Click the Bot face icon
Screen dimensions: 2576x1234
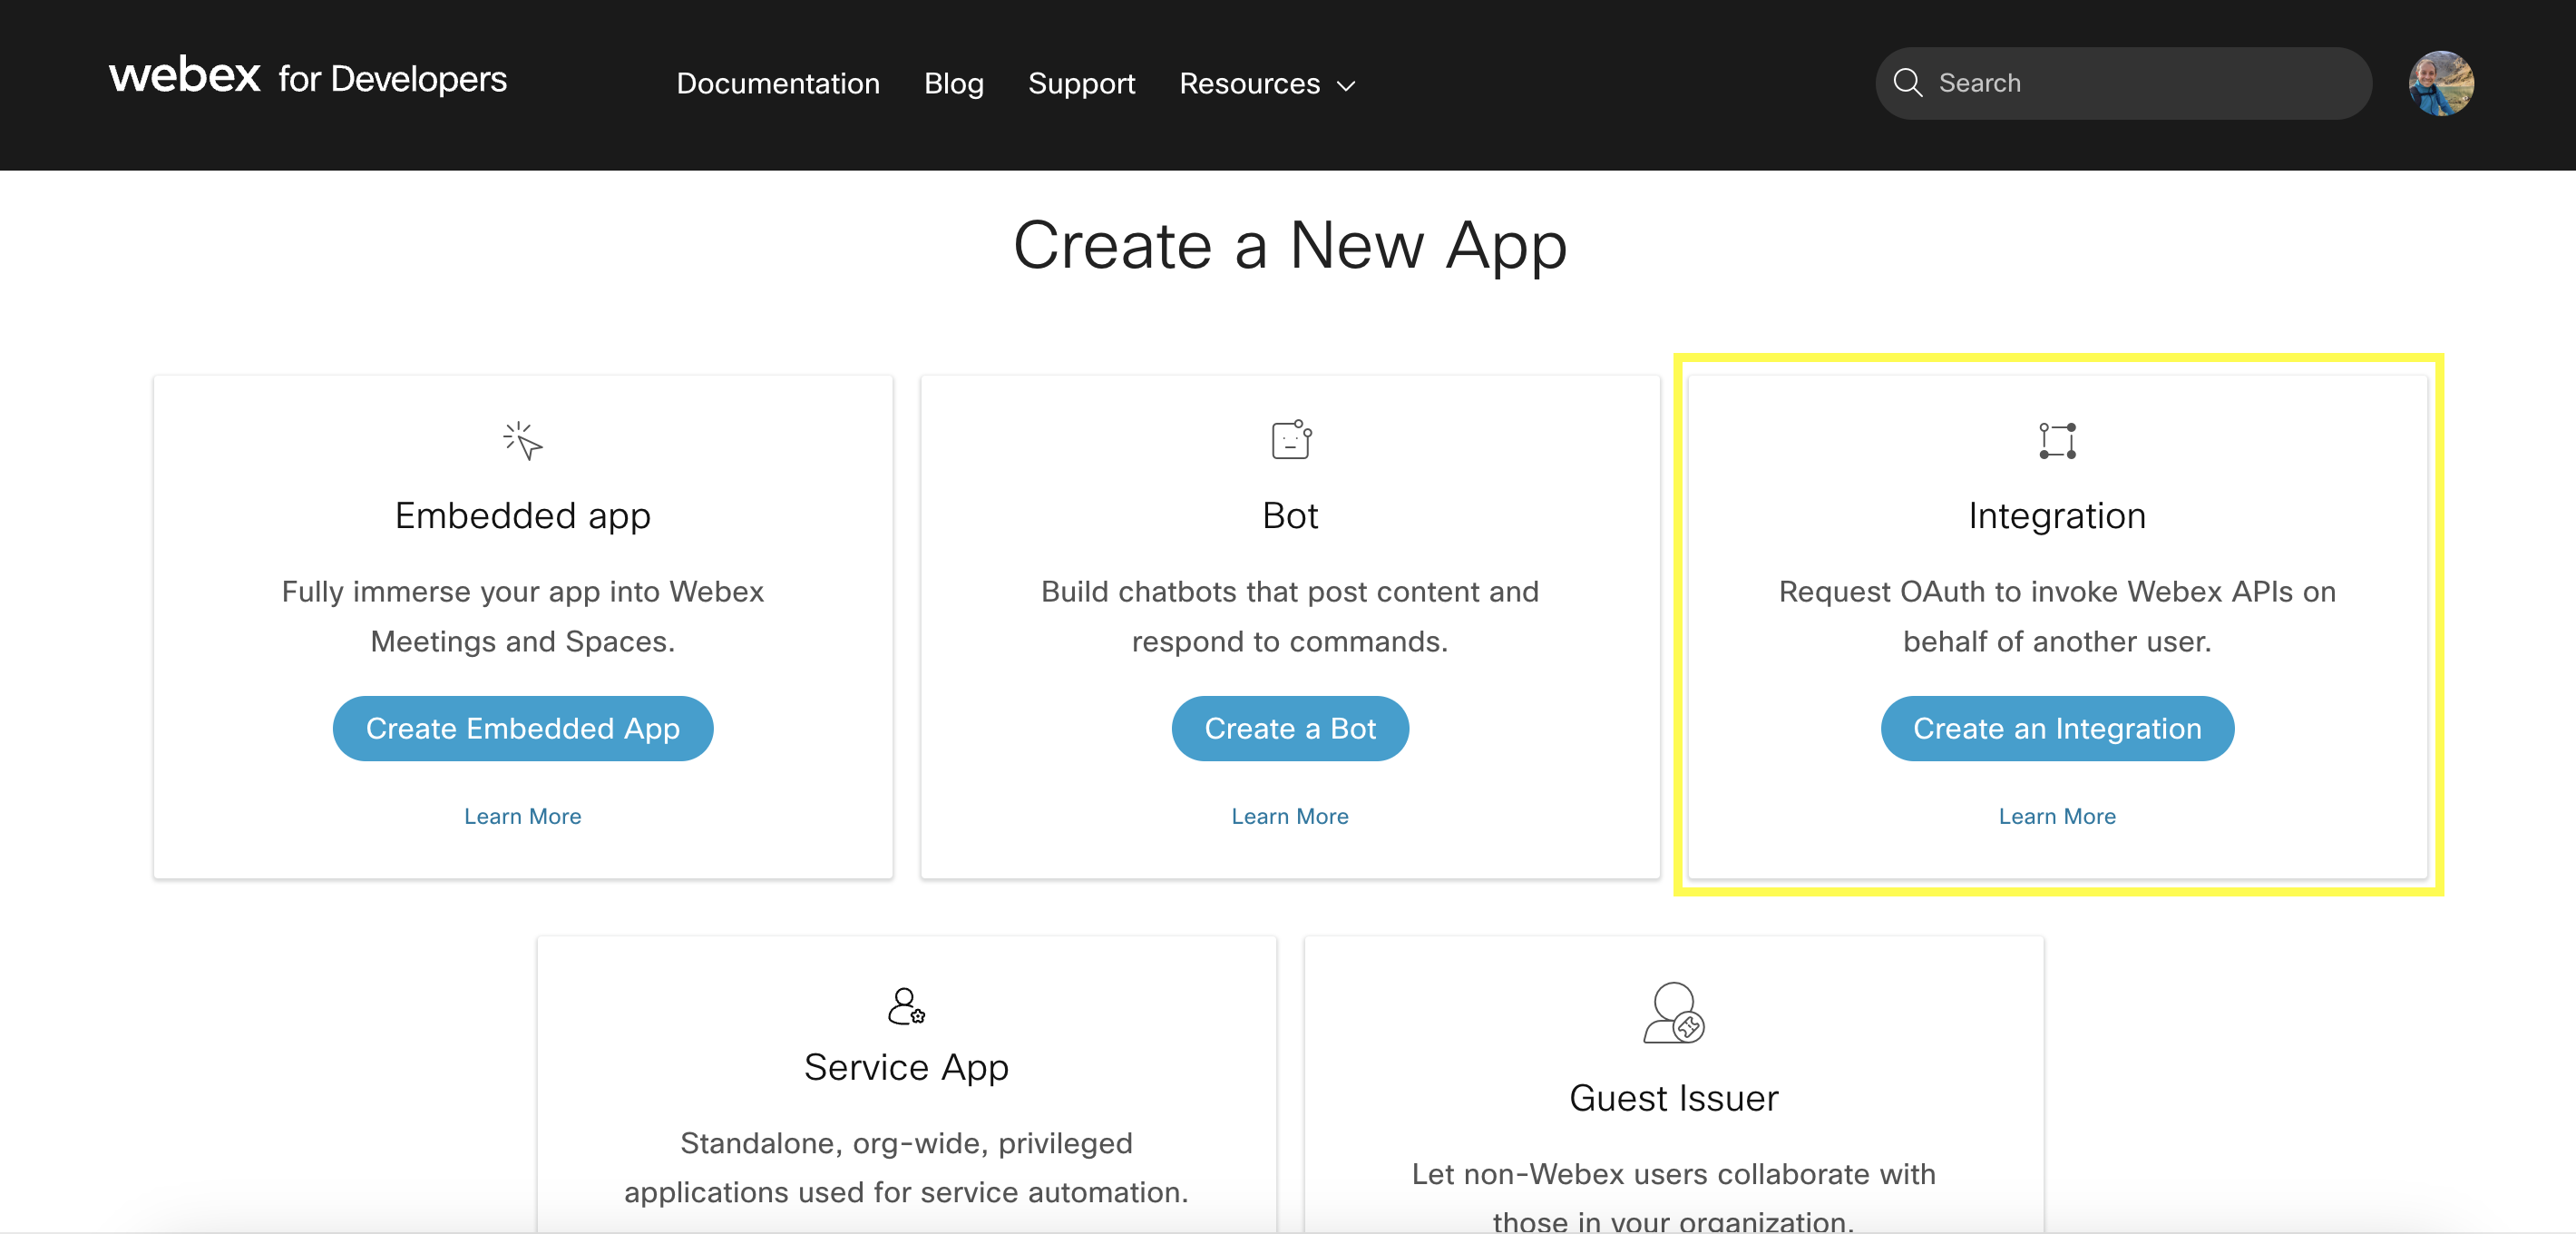1290,440
